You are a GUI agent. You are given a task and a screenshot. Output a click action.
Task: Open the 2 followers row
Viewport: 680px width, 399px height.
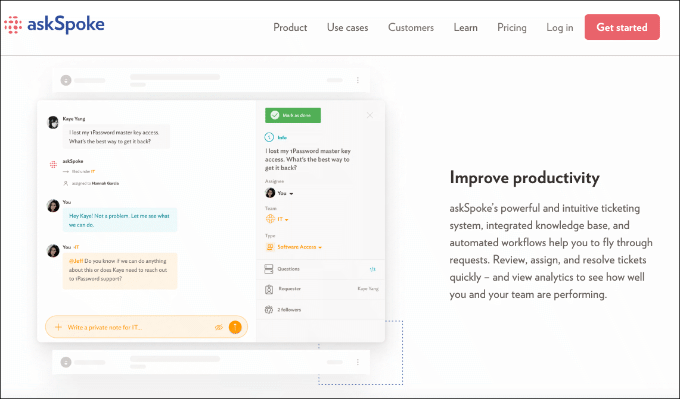click(x=320, y=310)
